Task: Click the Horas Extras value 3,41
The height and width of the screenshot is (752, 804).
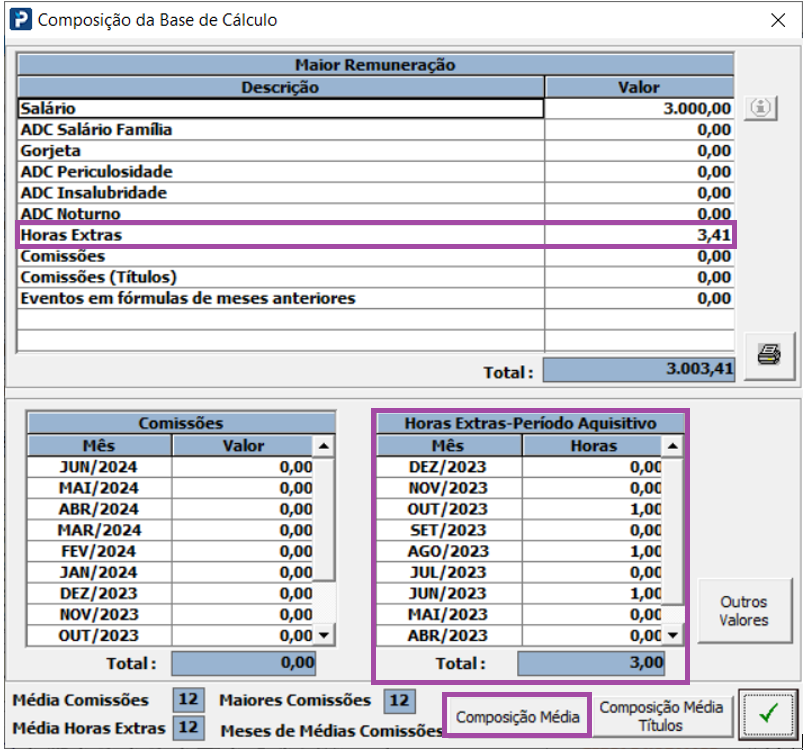Action: pyautogui.click(x=639, y=235)
